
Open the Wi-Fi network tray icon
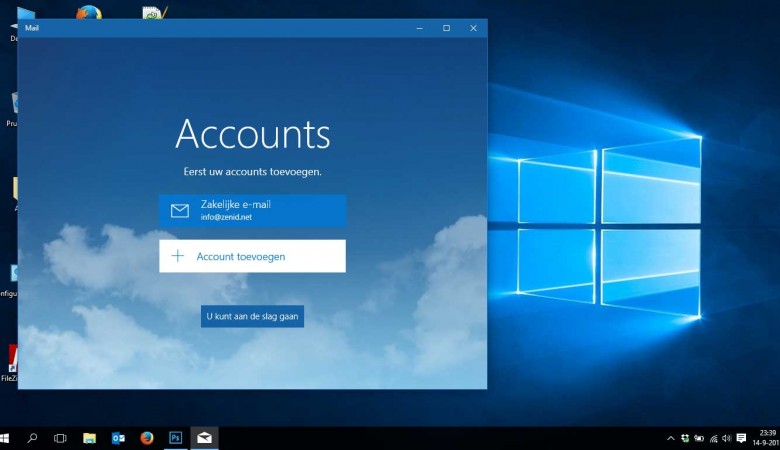tap(713, 438)
